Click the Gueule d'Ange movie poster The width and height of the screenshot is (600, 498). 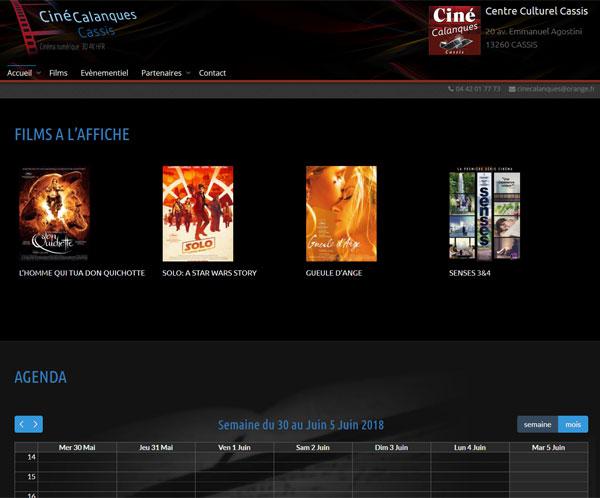(341, 214)
